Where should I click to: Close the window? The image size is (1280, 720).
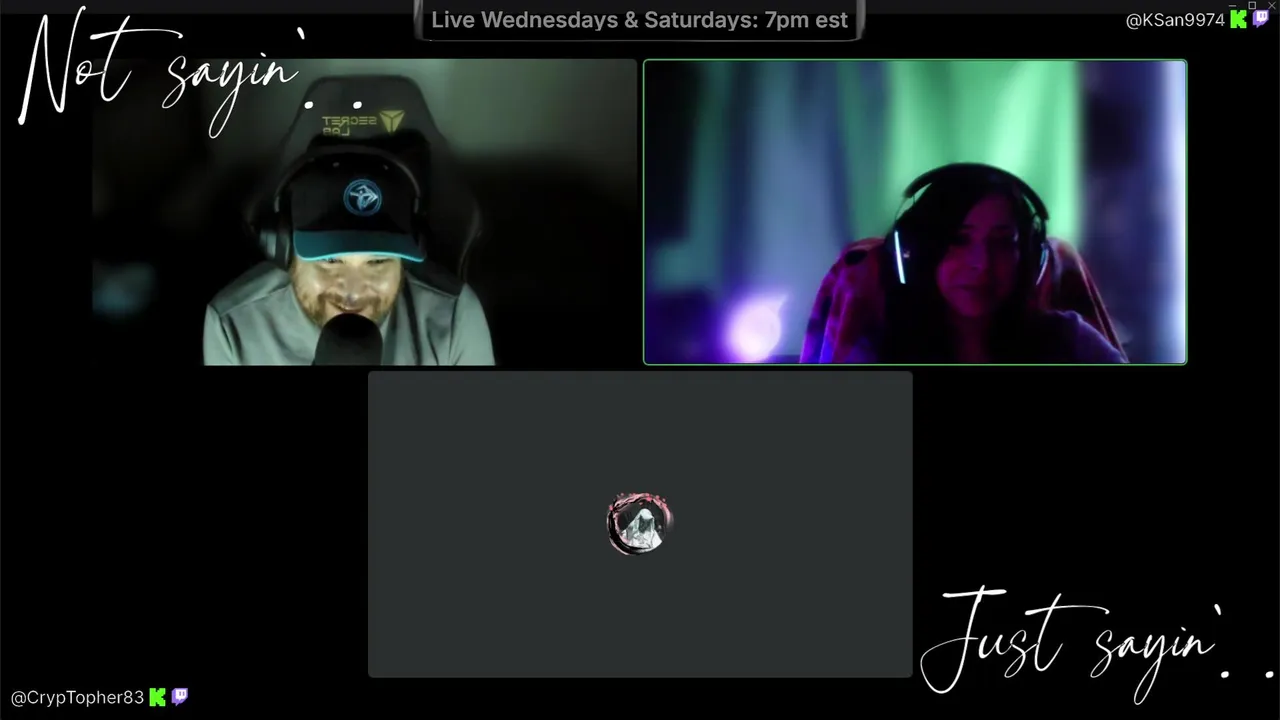pos(1271,5)
